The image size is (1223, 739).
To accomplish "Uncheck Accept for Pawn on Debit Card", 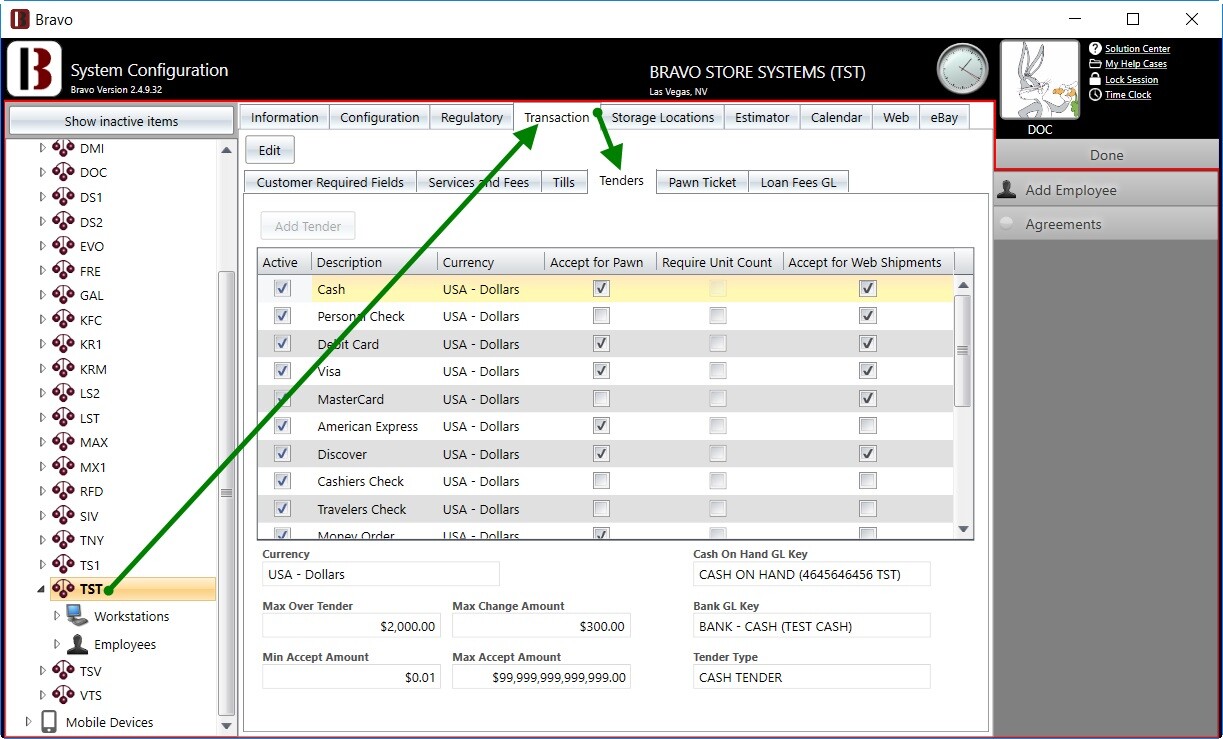I will [601, 343].
